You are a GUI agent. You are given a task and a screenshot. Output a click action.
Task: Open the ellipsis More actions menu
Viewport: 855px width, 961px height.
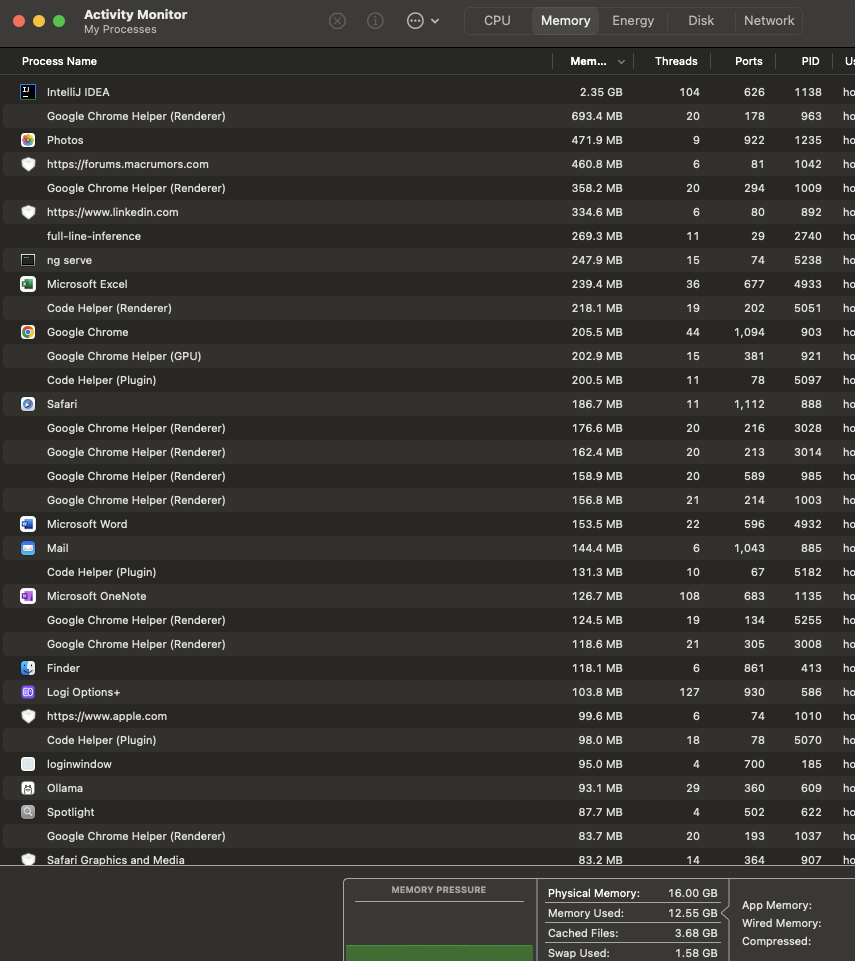tap(423, 21)
